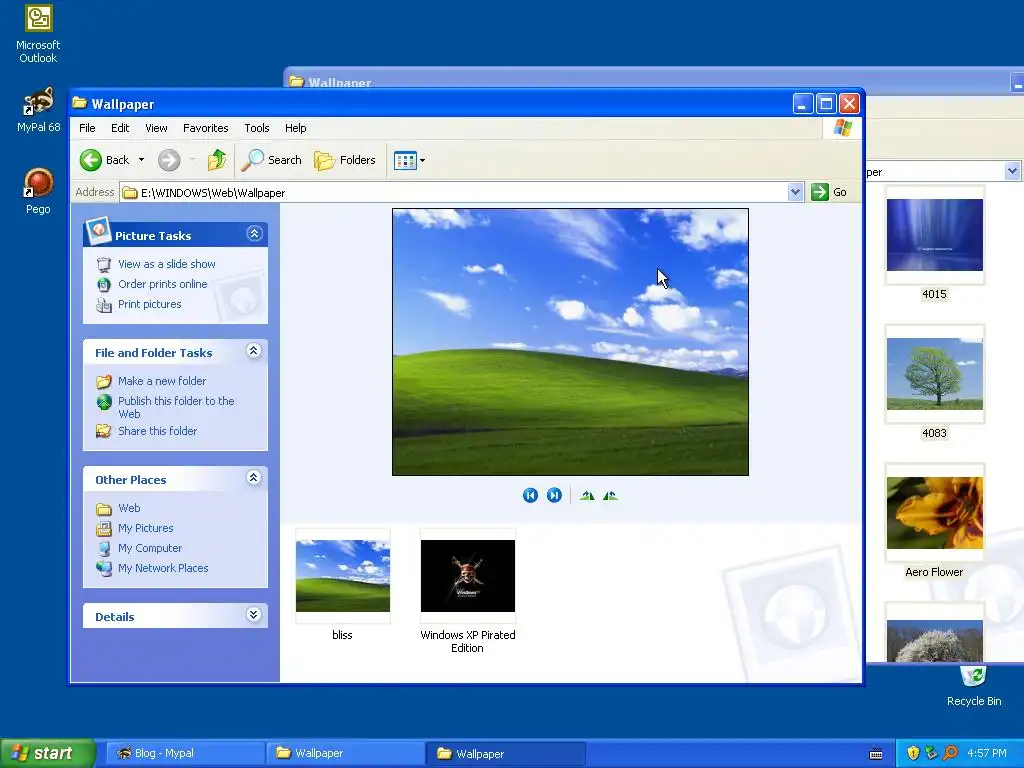
Task: Start View as a slide show
Action: (167, 264)
